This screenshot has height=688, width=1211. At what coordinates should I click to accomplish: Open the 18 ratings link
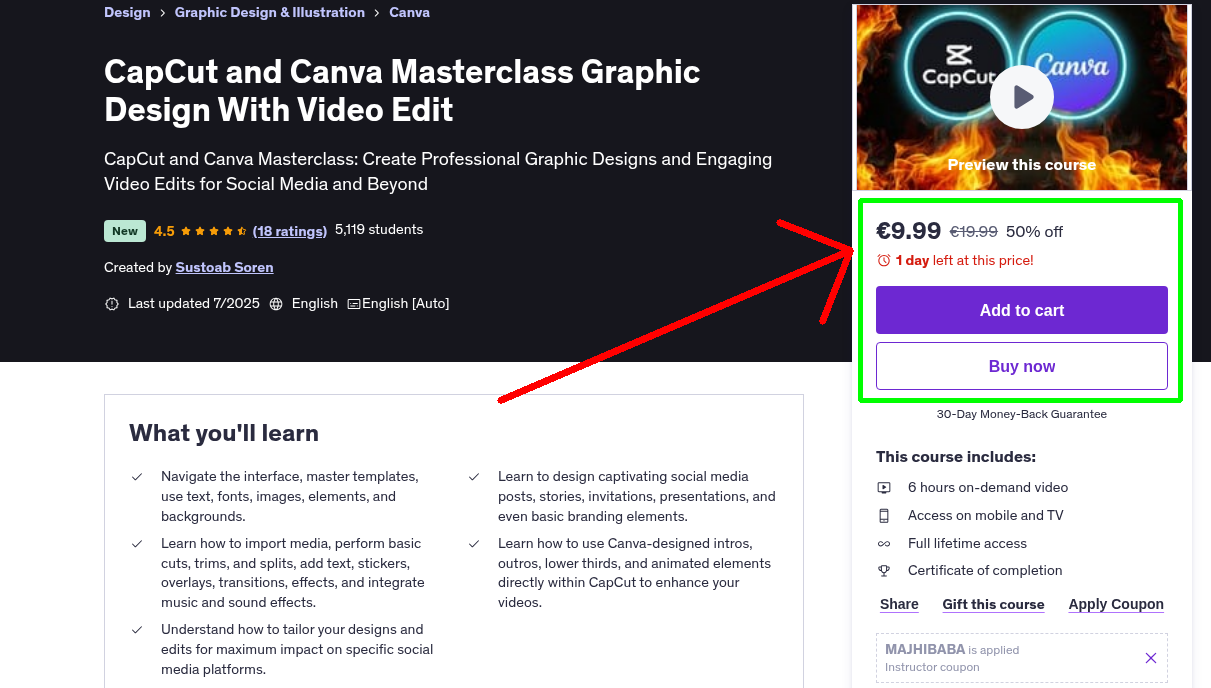290,231
